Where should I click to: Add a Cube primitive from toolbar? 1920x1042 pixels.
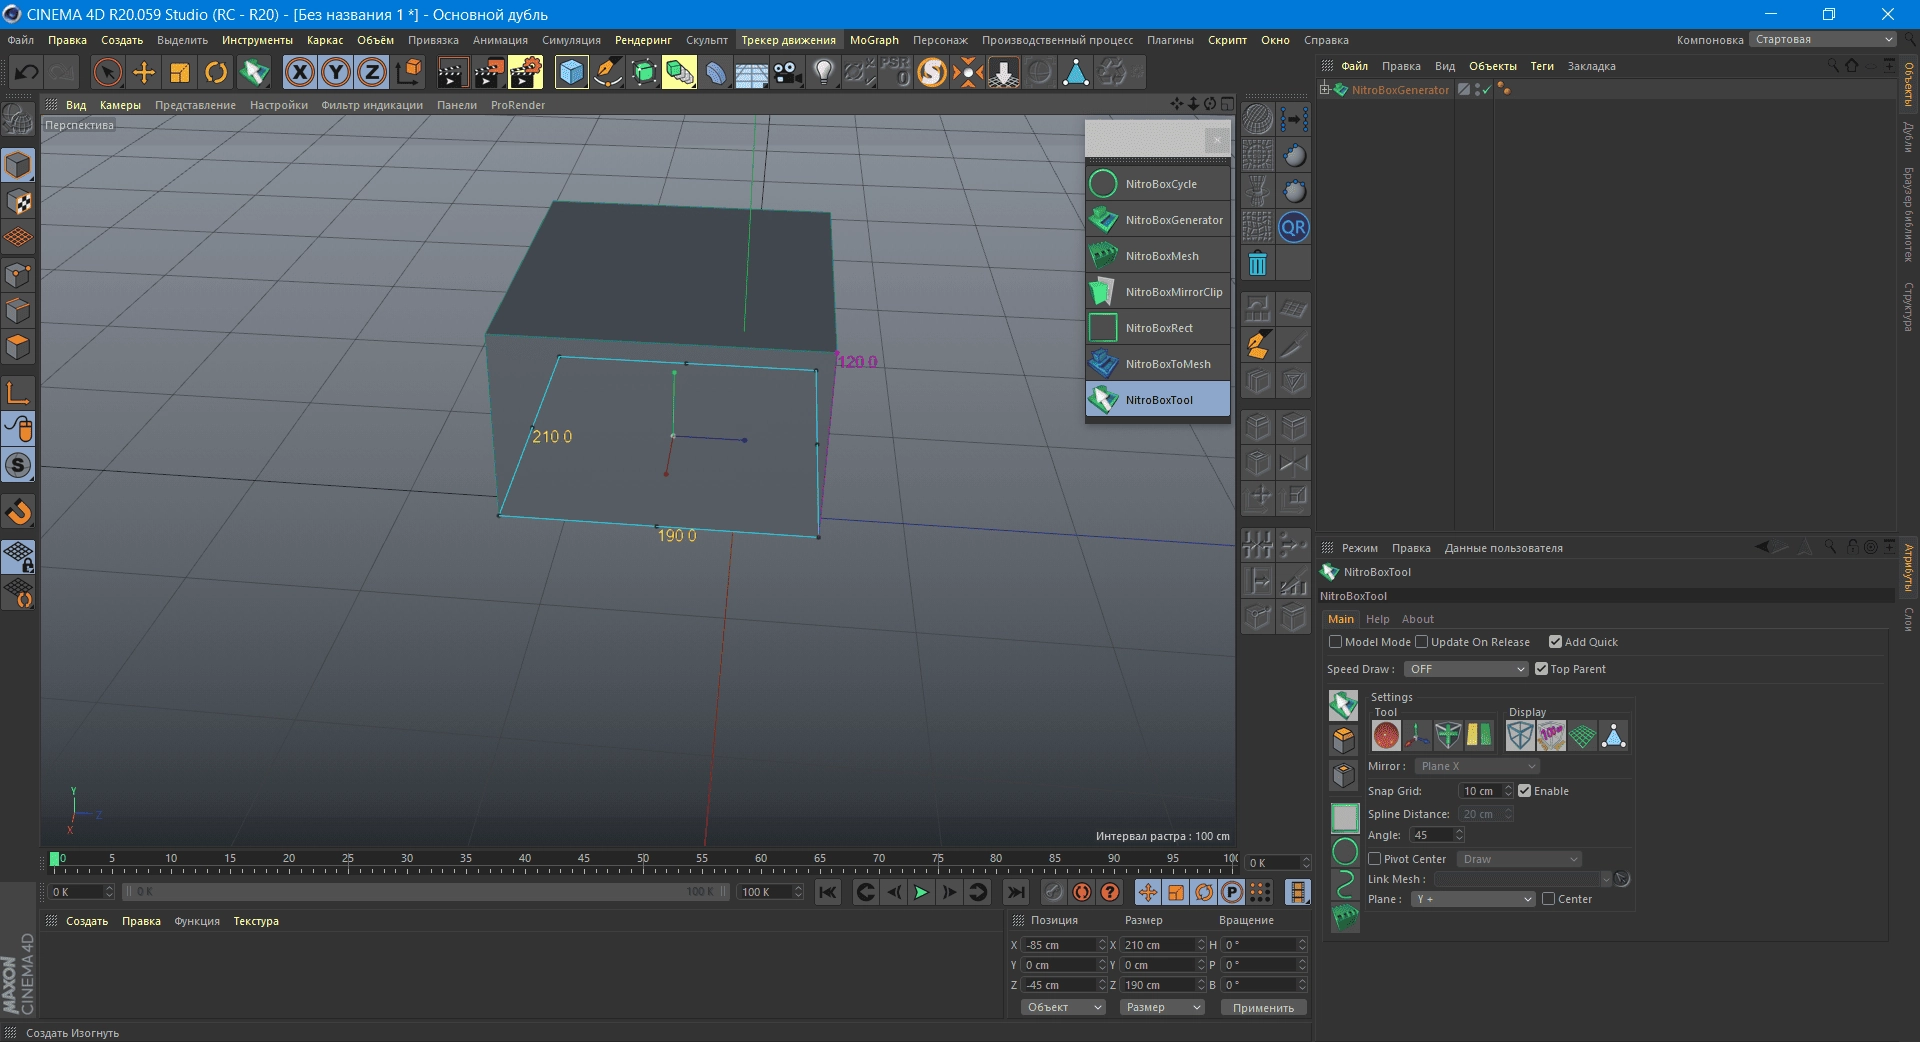pyautogui.click(x=571, y=72)
